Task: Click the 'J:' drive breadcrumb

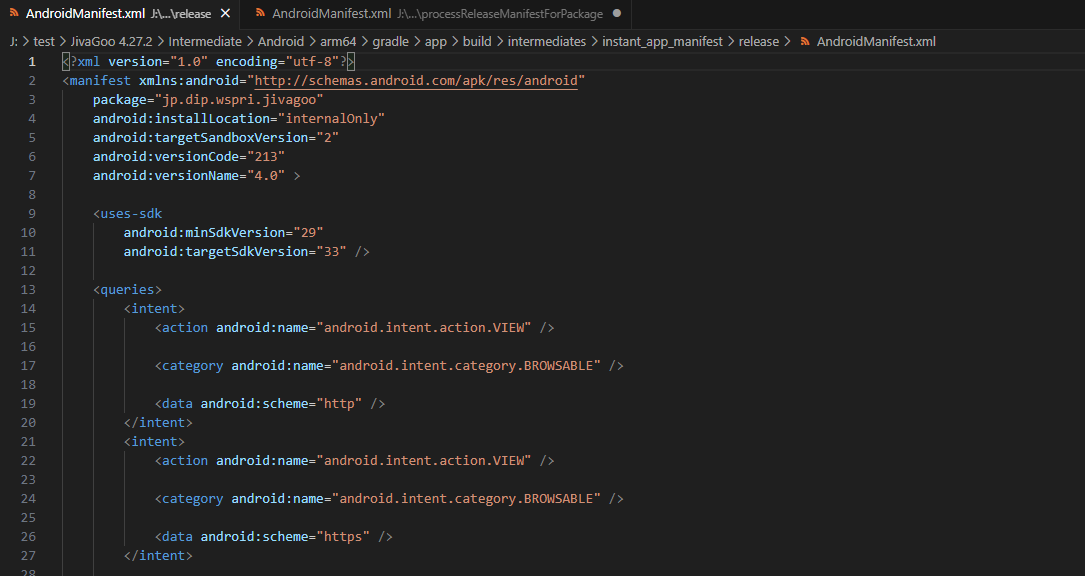Action: [x=14, y=42]
